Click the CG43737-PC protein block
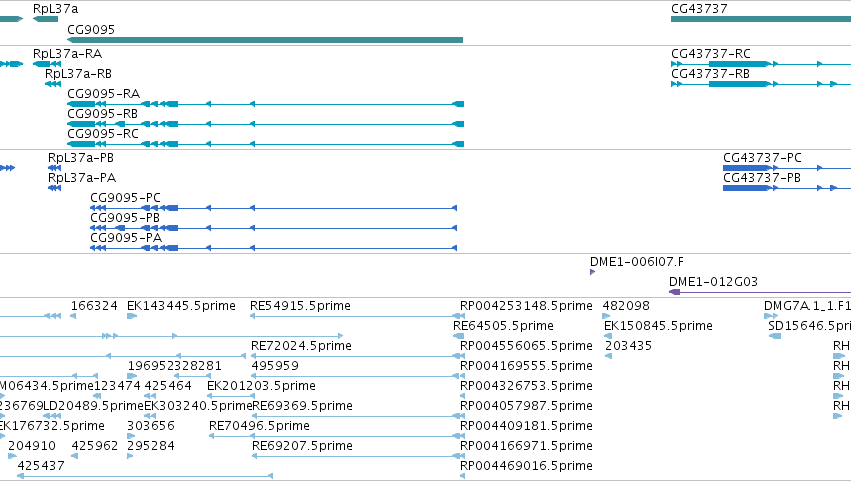This screenshot has width=851, height=481. 747,168
